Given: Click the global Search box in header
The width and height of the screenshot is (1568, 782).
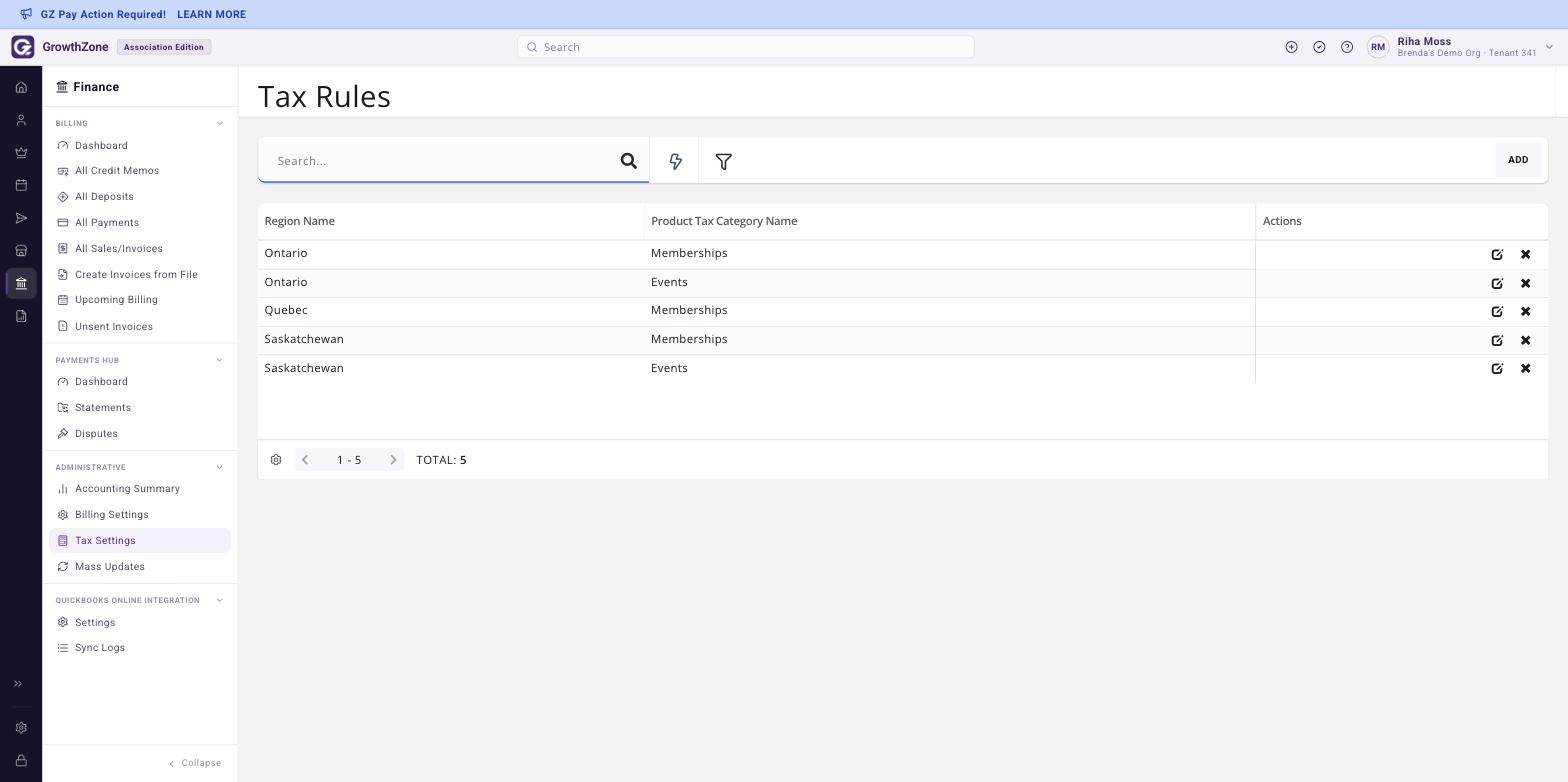Looking at the screenshot, I should 746,47.
